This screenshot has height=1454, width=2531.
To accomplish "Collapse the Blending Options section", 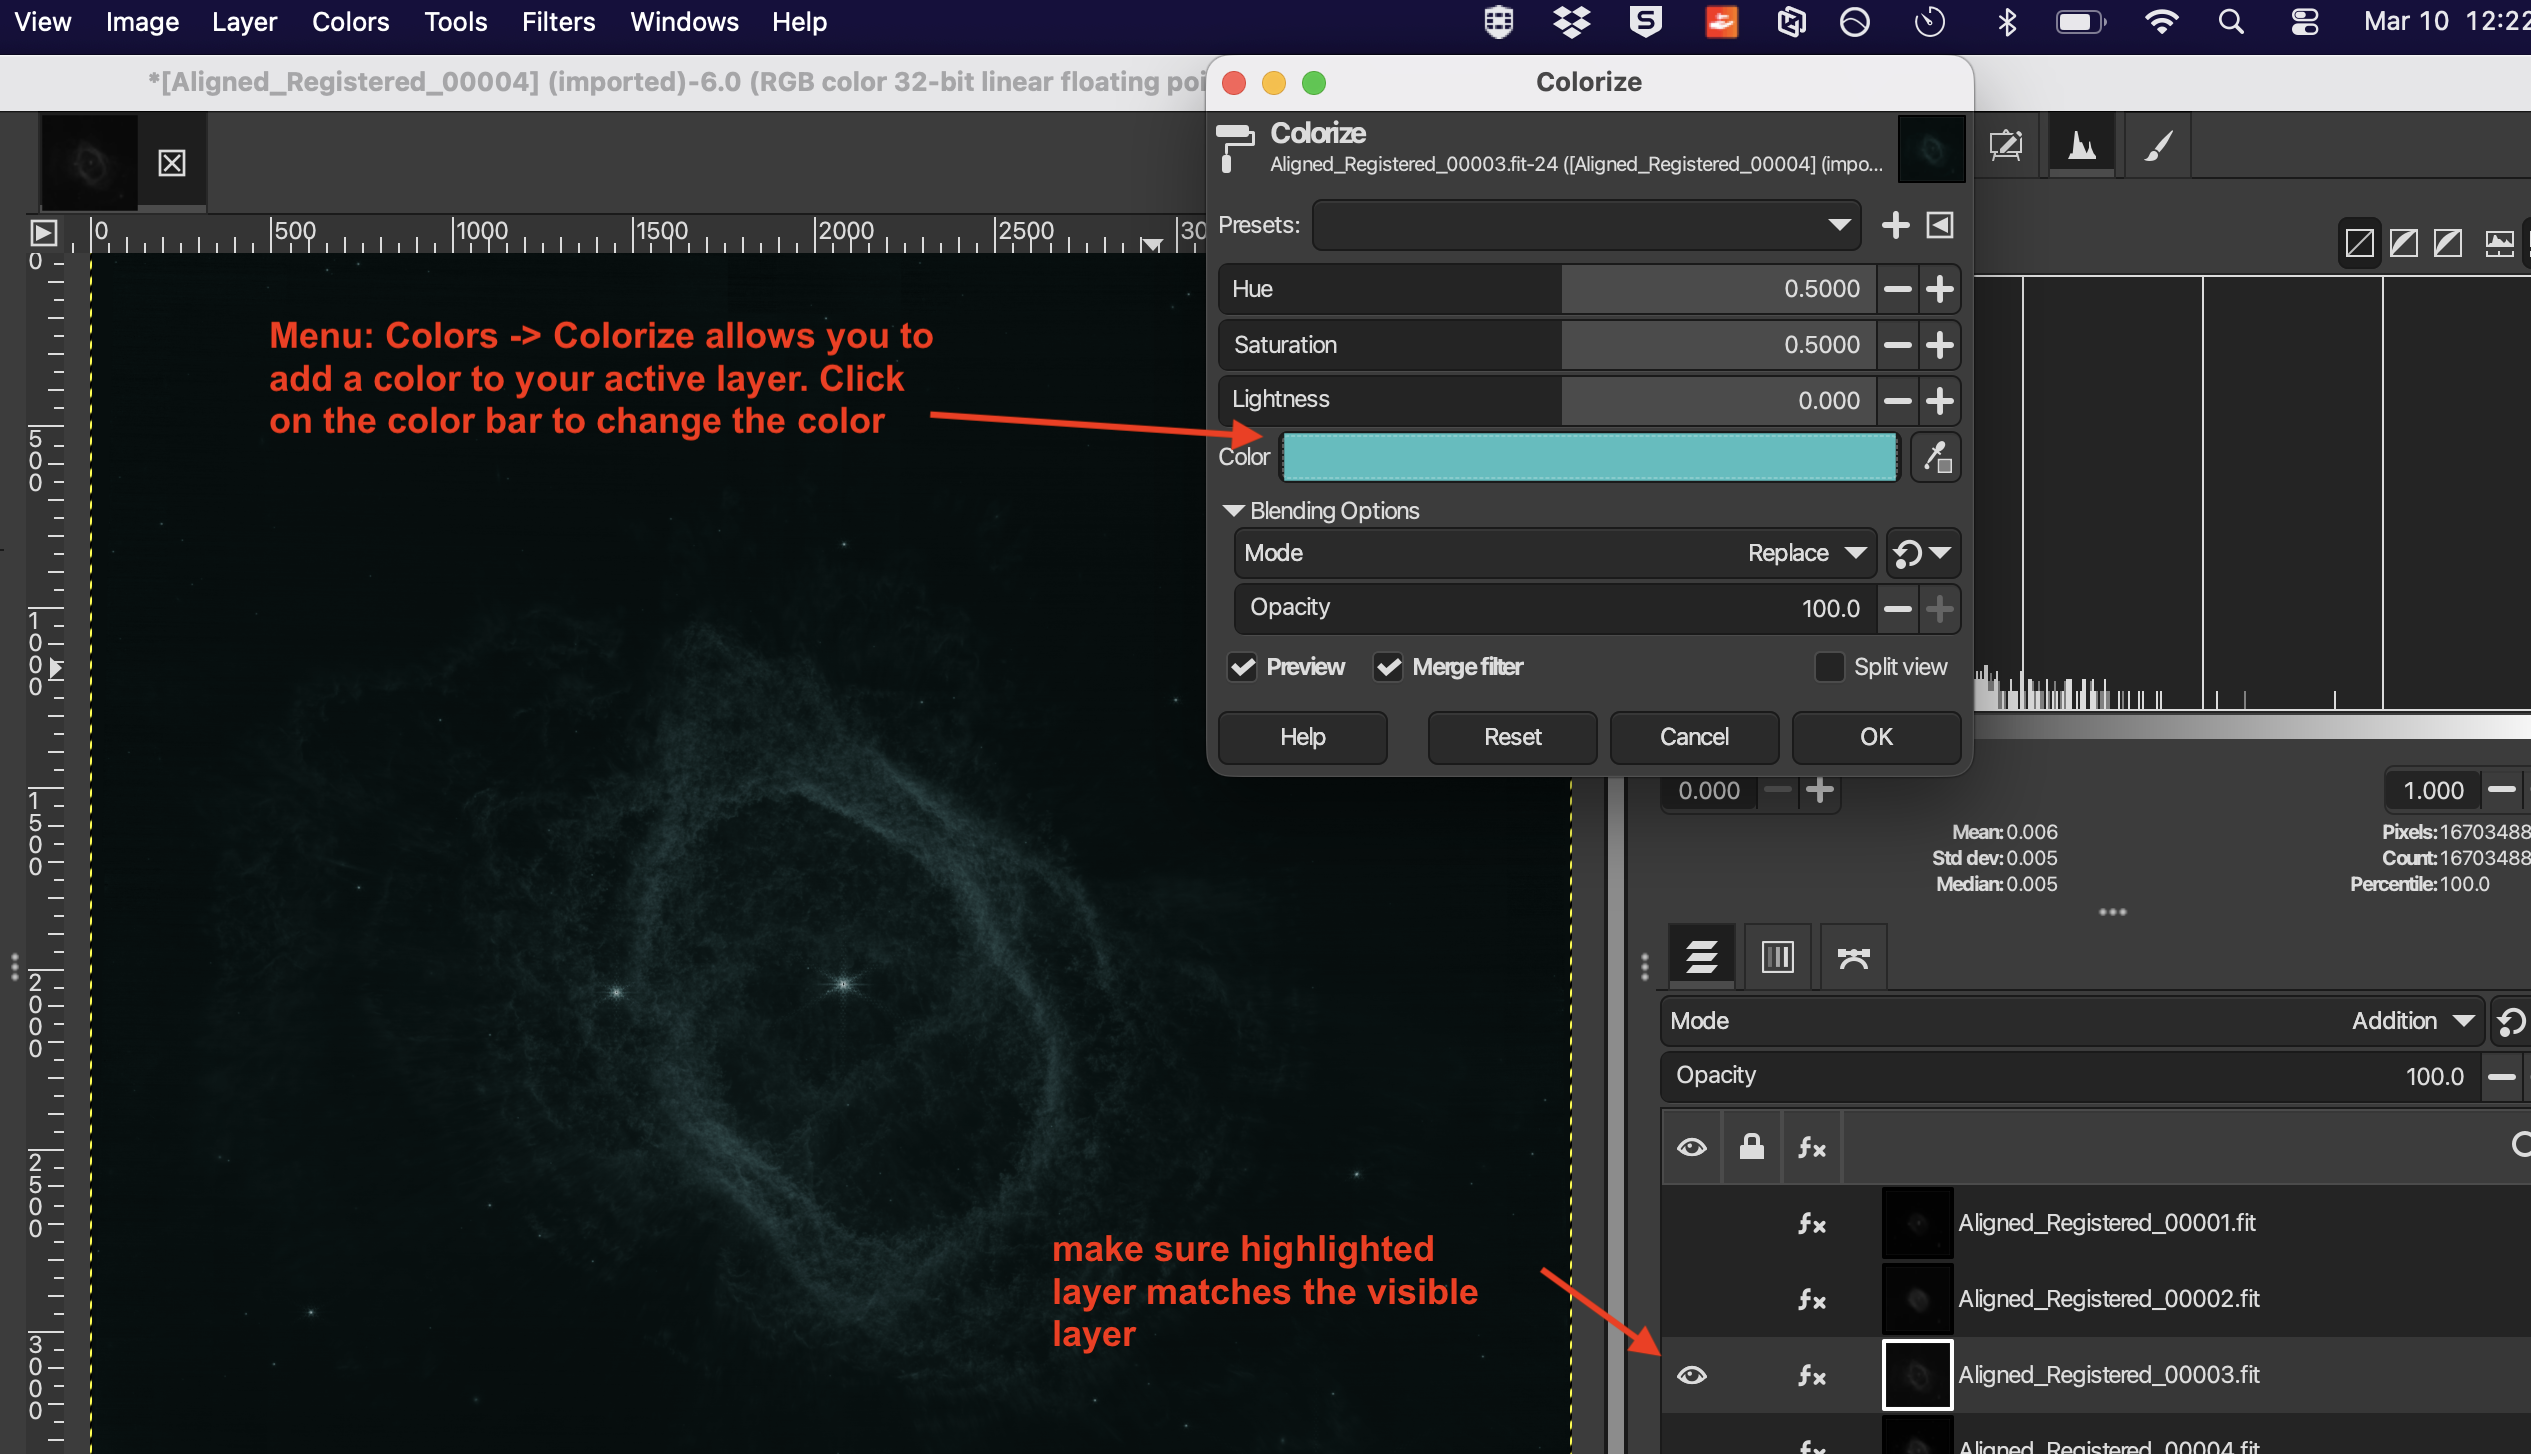I will pos(1234,511).
